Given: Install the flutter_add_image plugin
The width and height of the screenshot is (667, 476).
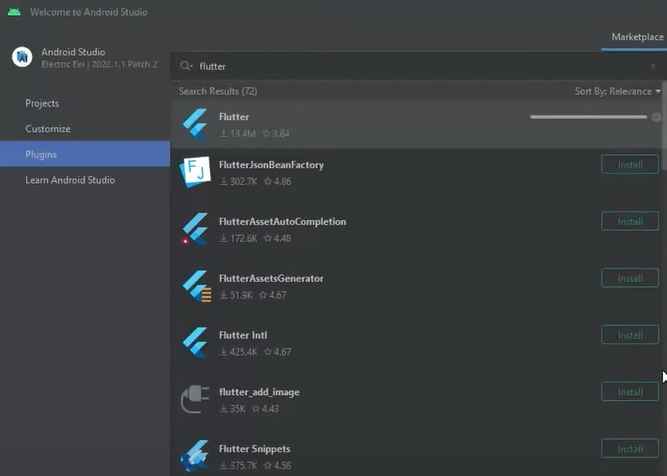Looking at the screenshot, I should [629, 392].
